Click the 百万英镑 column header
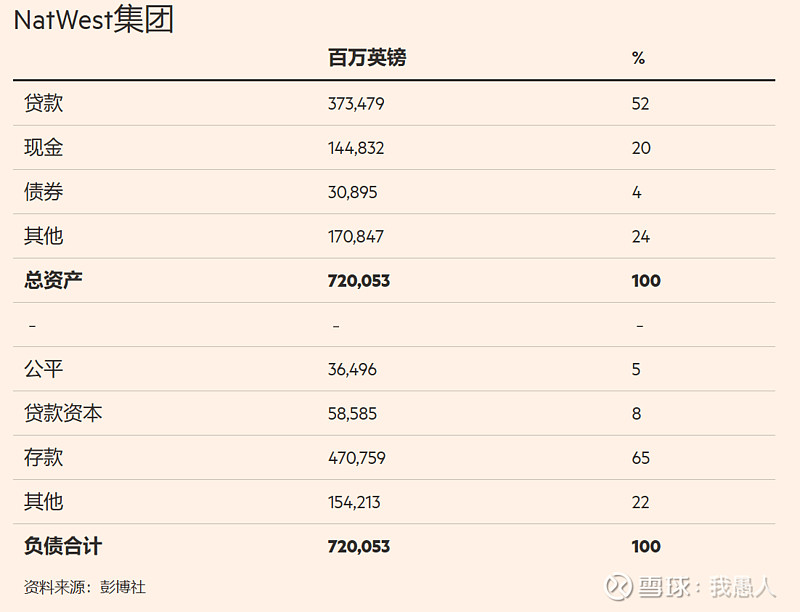Image resolution: width=800 pixels, height=612 pixels. coord(367,57)
